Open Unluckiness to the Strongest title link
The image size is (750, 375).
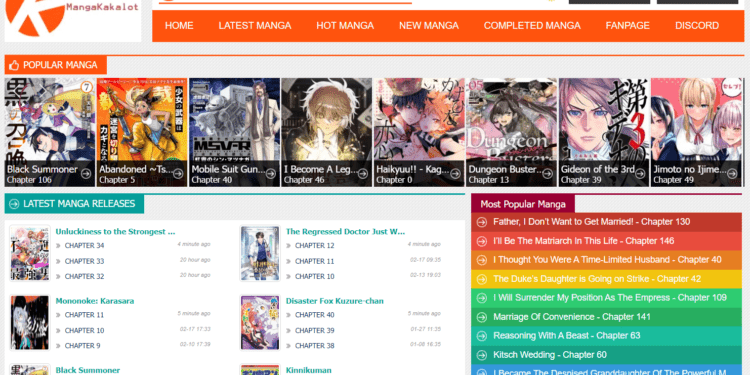[x=115, y=232]
